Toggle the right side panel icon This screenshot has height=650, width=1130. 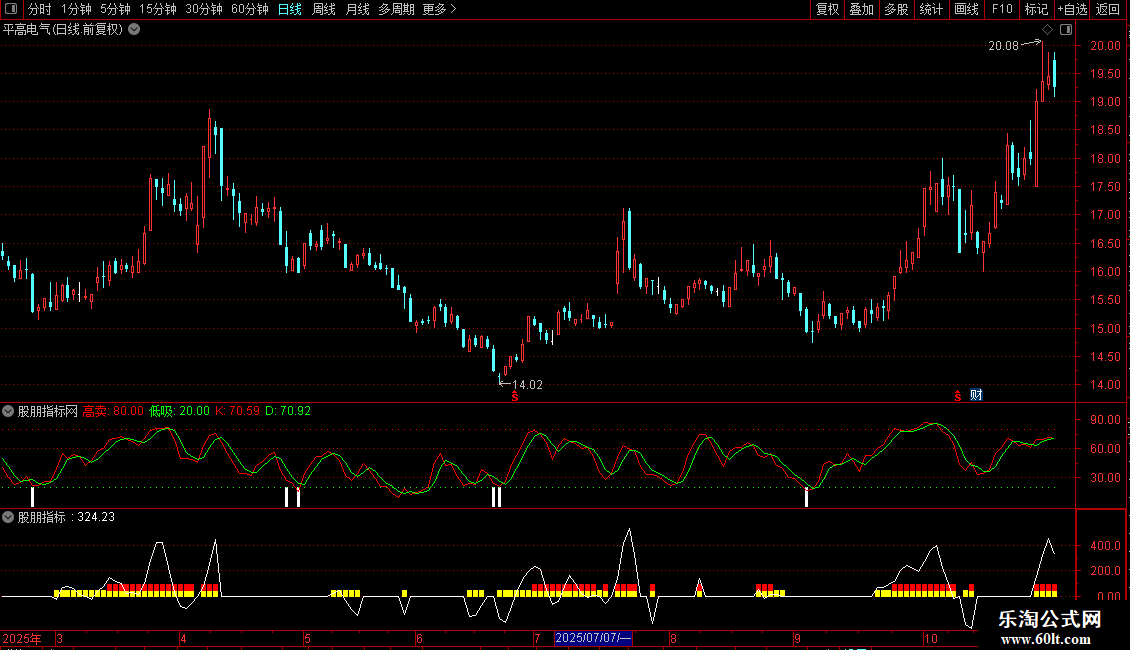click(x=1066, y=30)
